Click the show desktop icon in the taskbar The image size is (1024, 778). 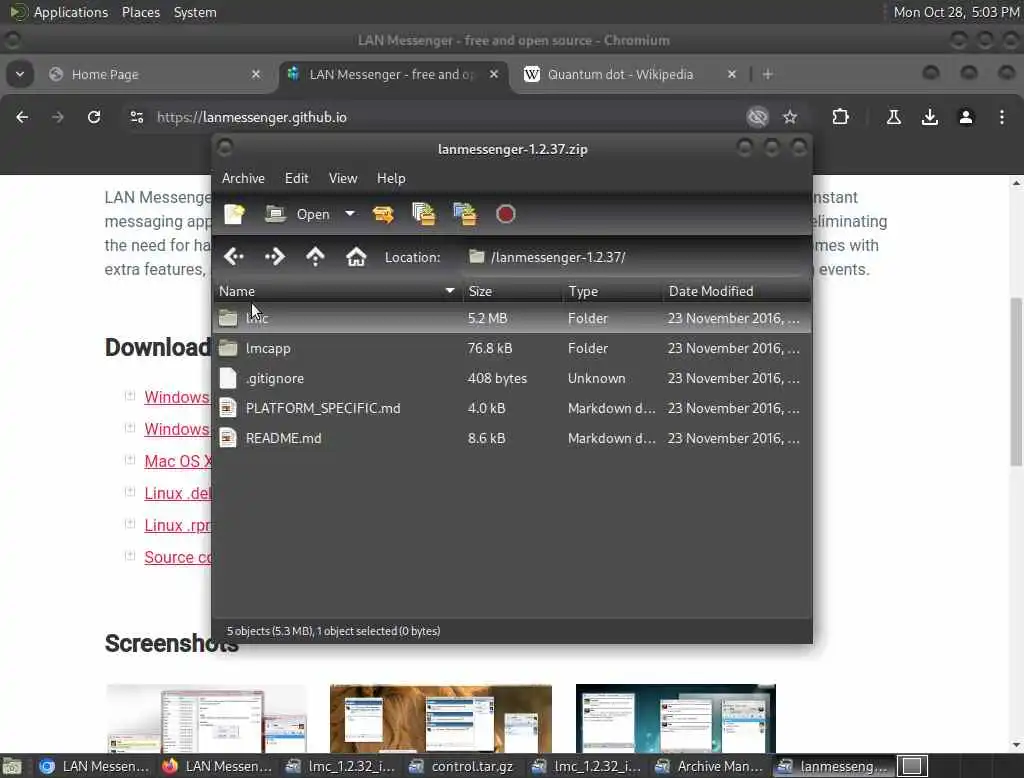pos(12,766)
